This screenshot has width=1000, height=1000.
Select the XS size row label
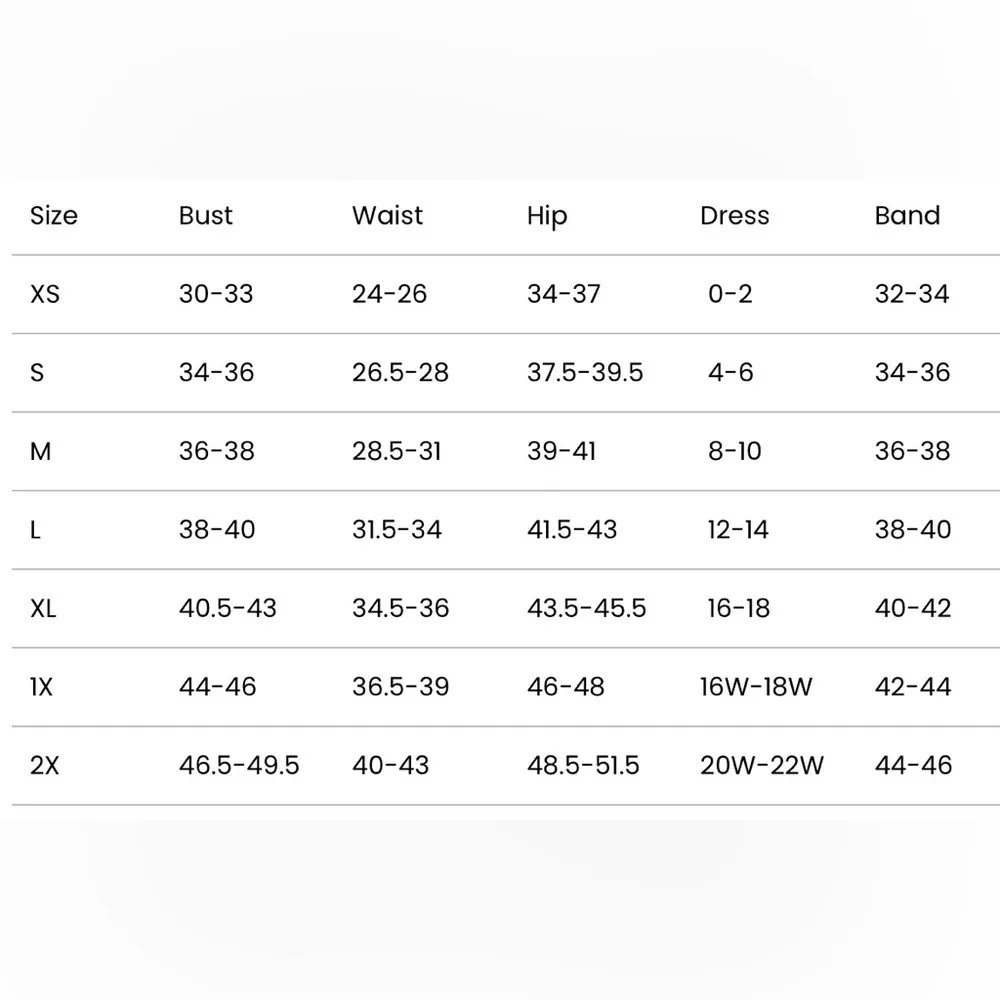[45, 294]
